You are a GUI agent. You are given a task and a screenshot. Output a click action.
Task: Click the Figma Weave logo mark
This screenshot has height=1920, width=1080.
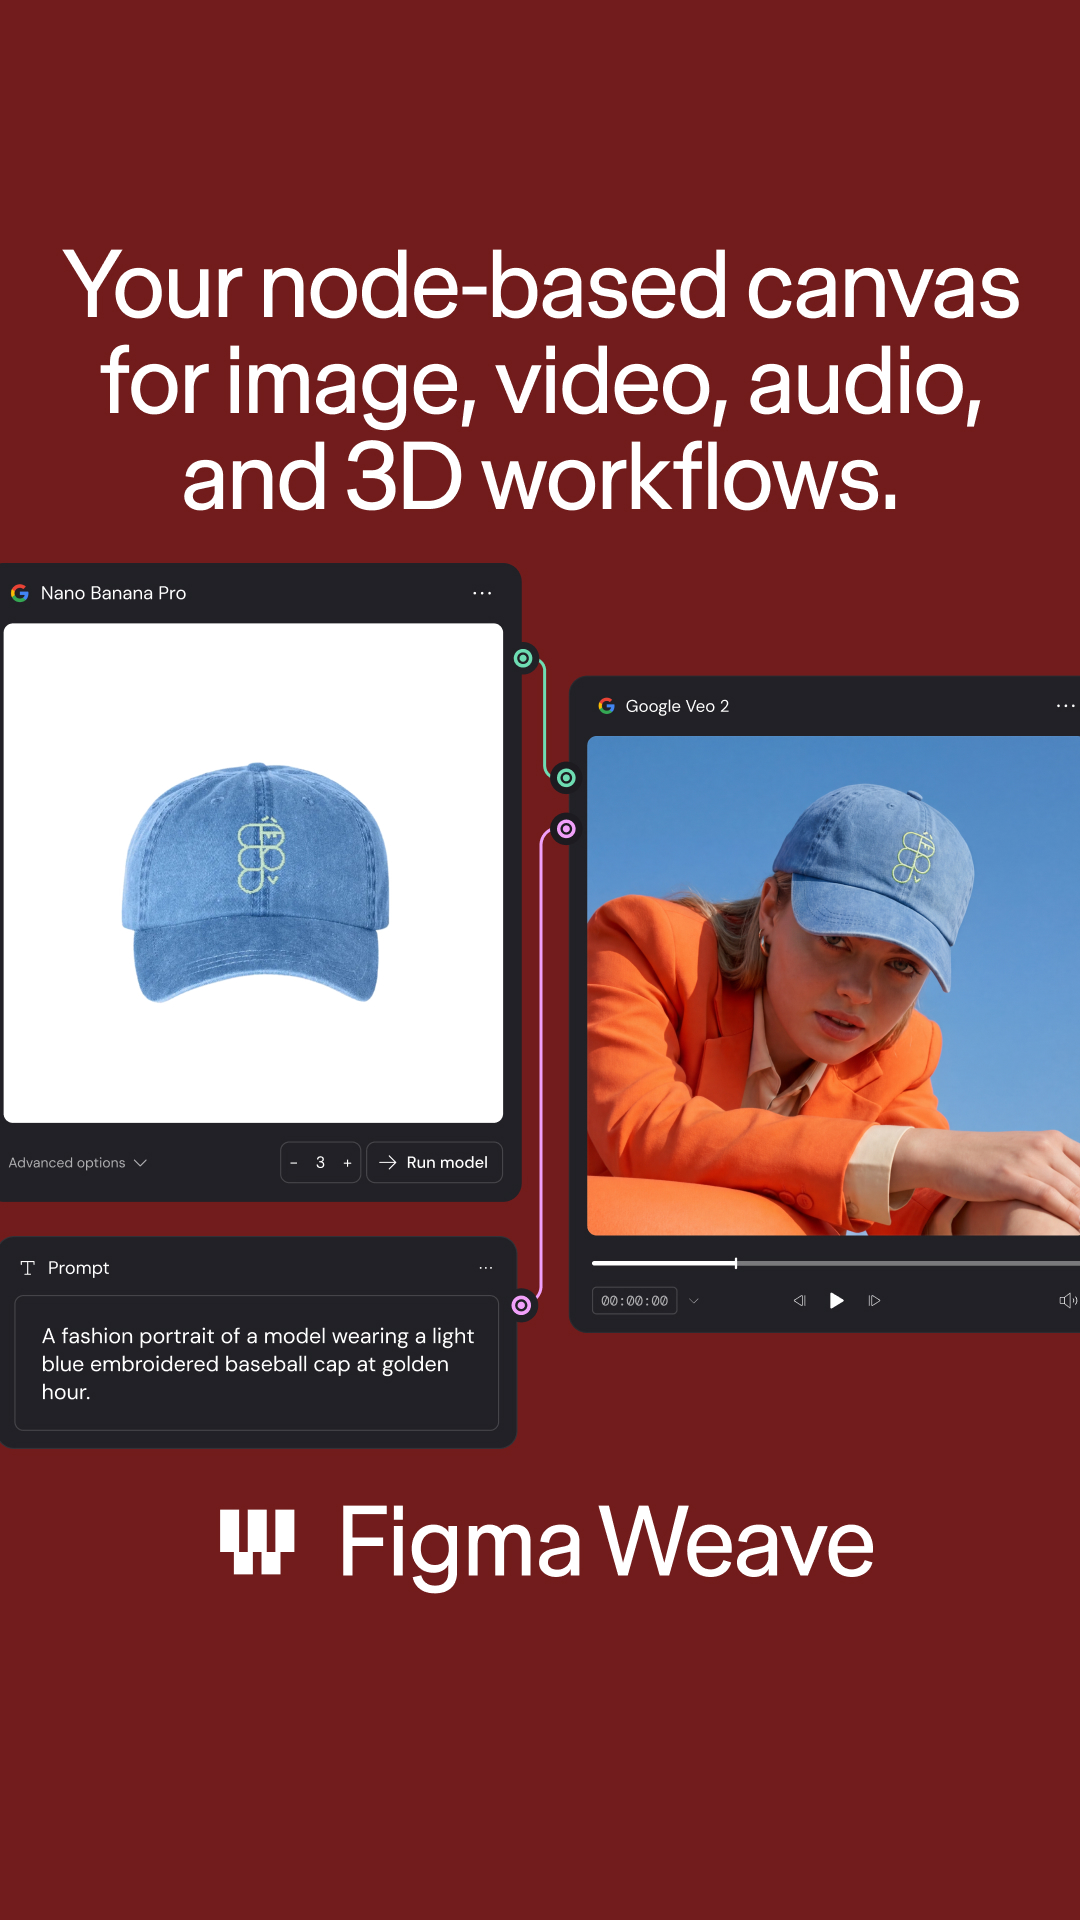[257, 1542]
